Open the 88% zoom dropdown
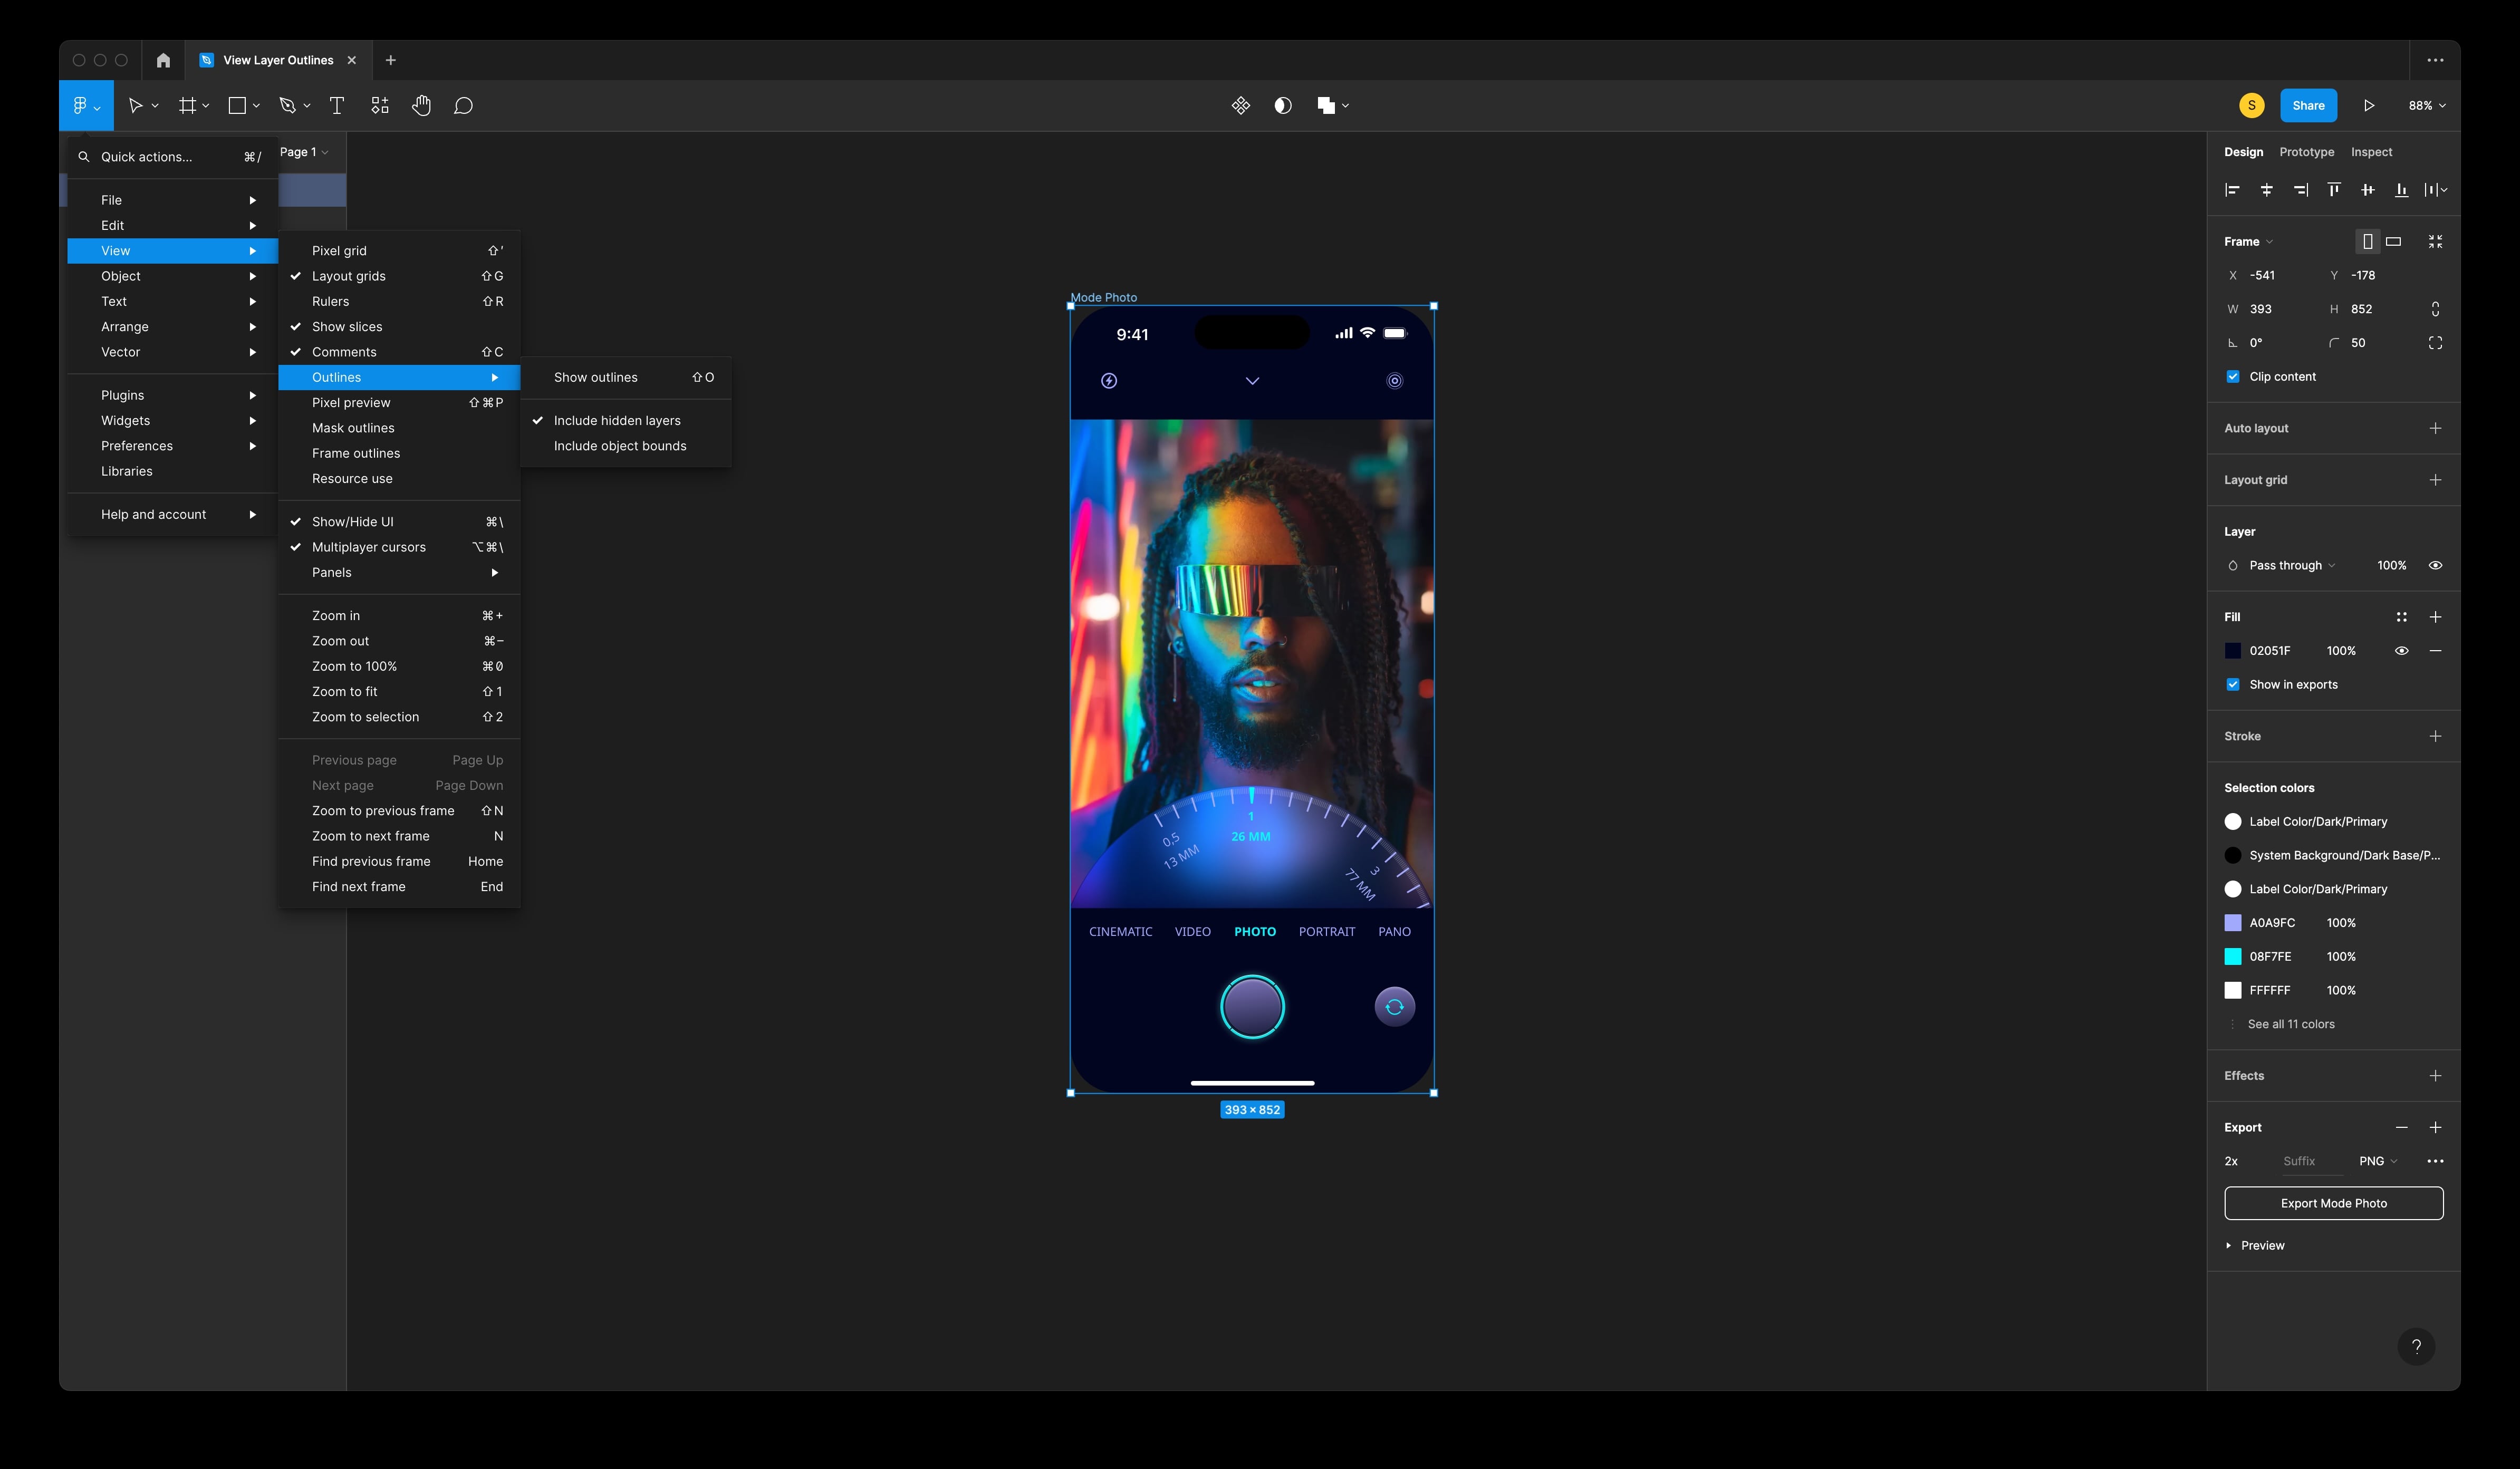Screen dimensions: 2520x1469 pyautogui.click(x=2427, y=105)
